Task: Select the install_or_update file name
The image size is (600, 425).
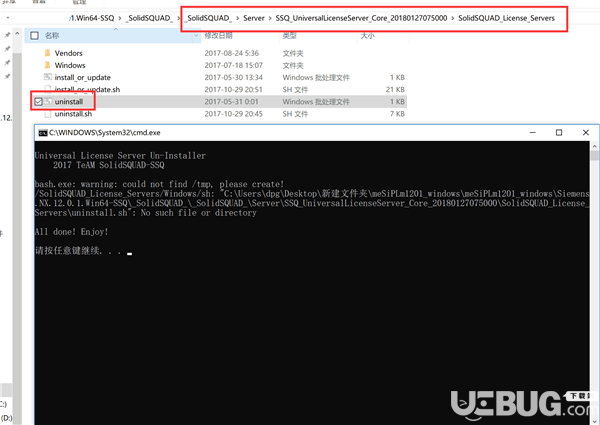Action: click(83, 77)
